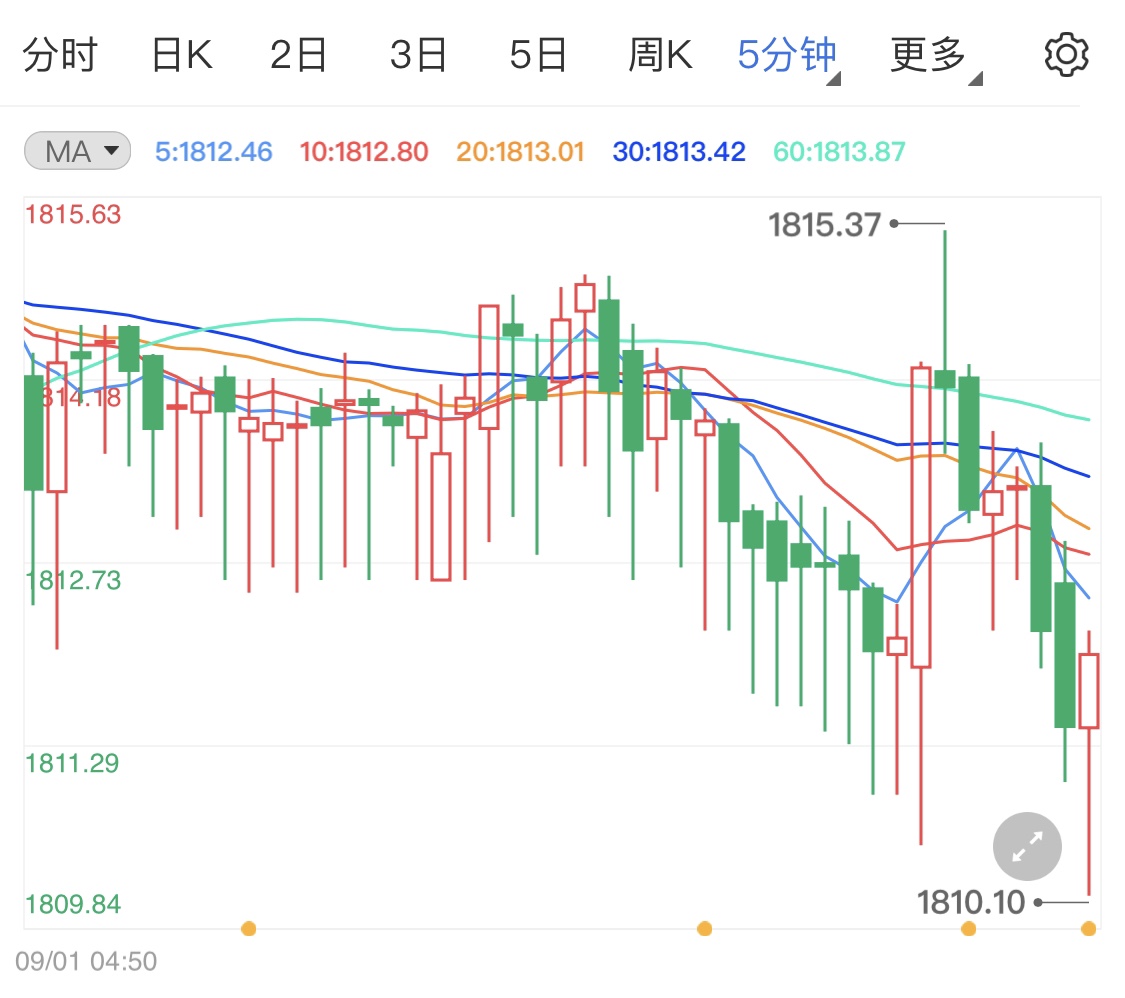
Task: Click the high price label 1815.37
Action: (824, 225)
